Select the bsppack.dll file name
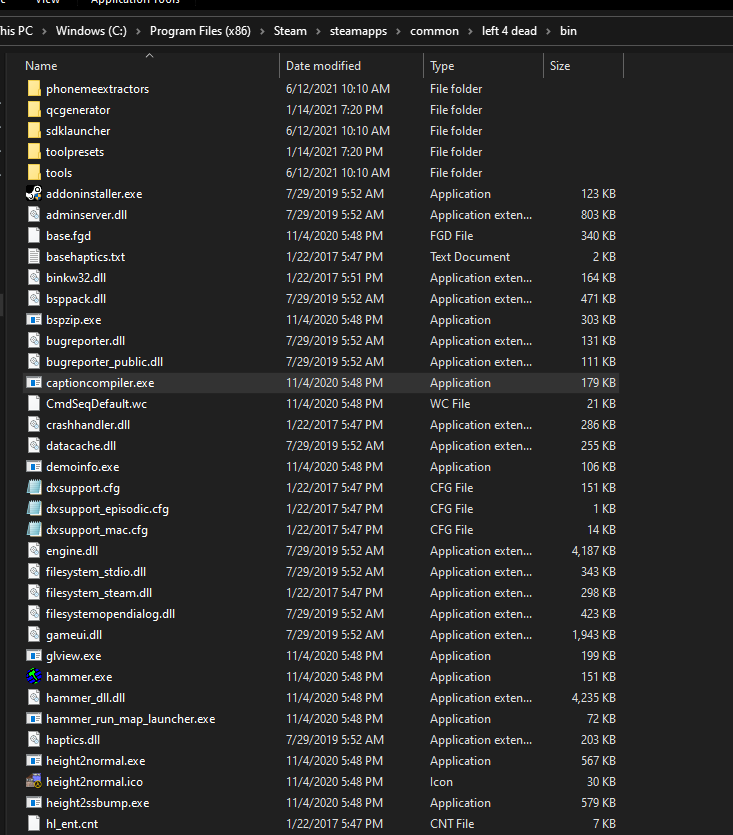733x835 pixels. click(x=76, y=299)
